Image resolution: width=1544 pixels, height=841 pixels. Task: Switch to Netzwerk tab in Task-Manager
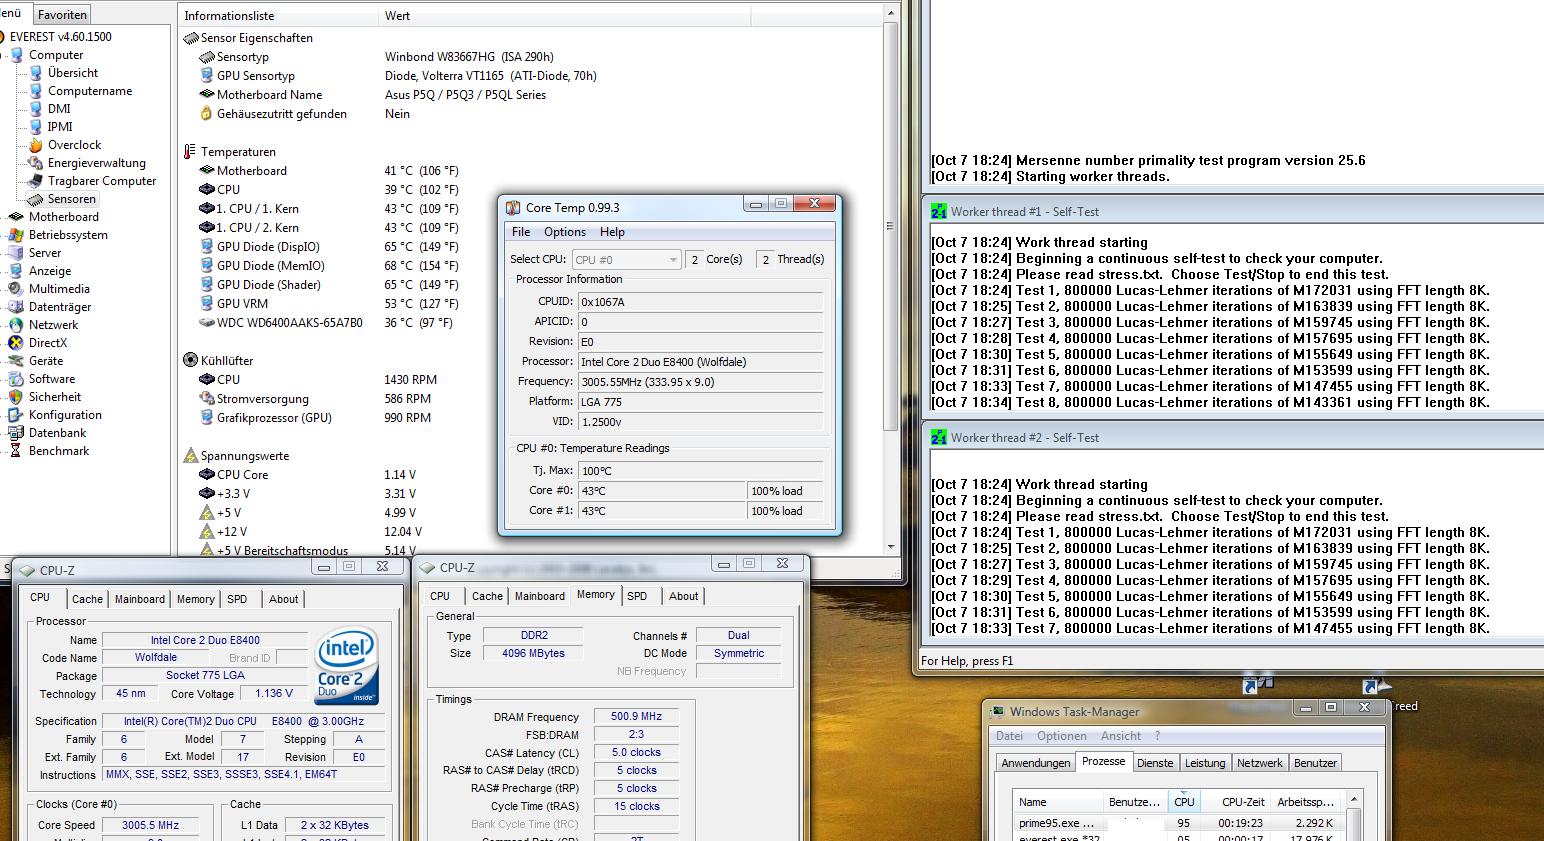(x=1260, y=763)
